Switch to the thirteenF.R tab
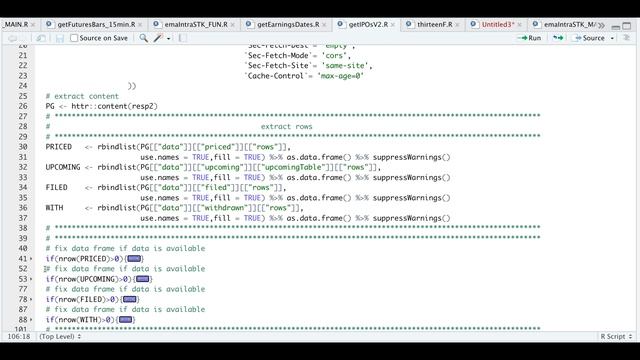 pyautogui.click(x=435, y=24)
